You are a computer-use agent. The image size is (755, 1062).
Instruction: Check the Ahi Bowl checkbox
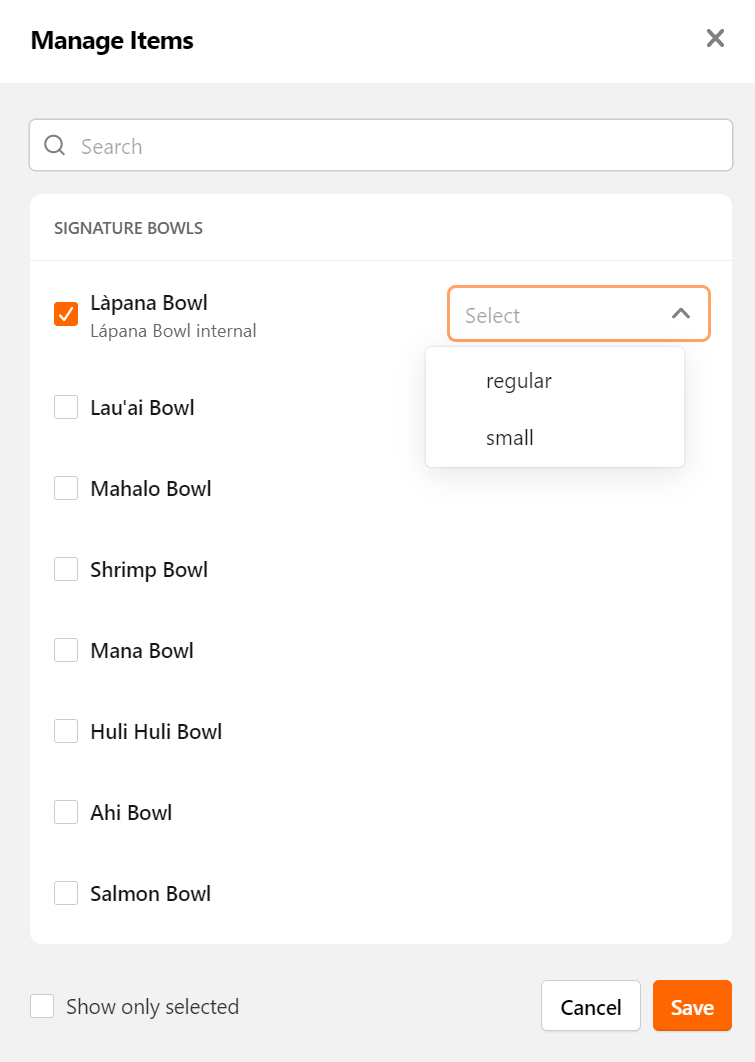[66, 812]
